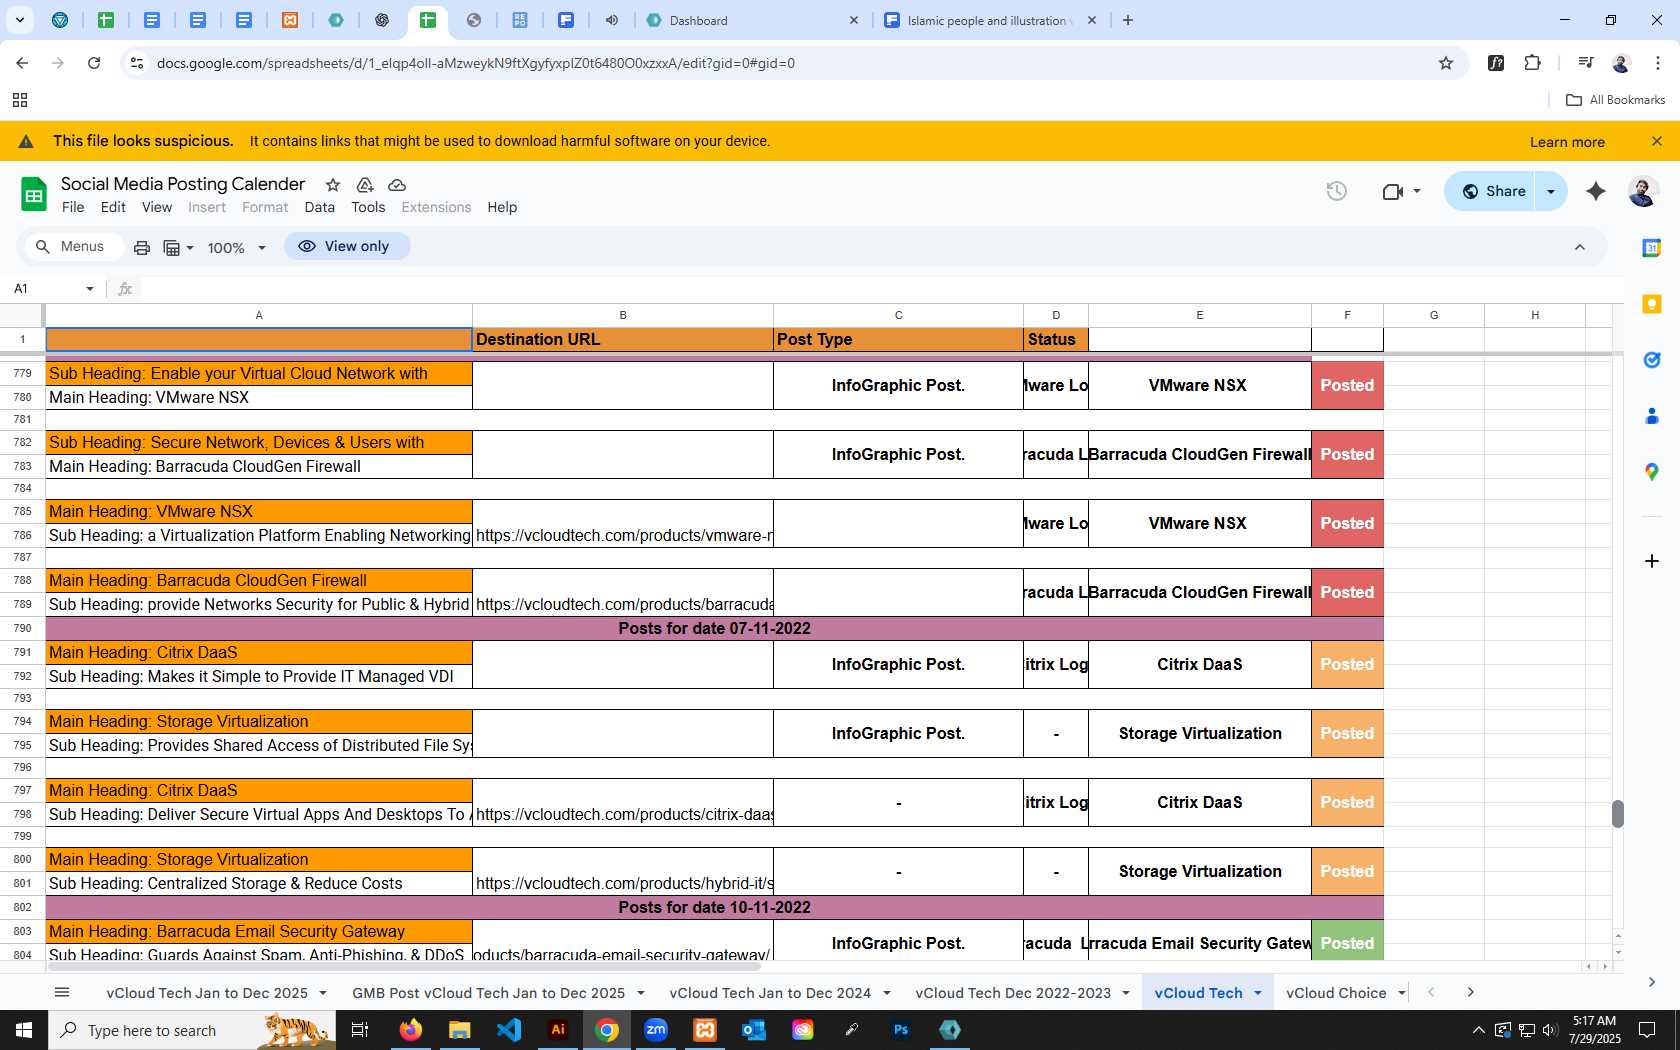Expand the zoom level 100% dropdown
Image resolution: width=1680 pixels, height=1050 pixels.
click(x=262, y=248)
